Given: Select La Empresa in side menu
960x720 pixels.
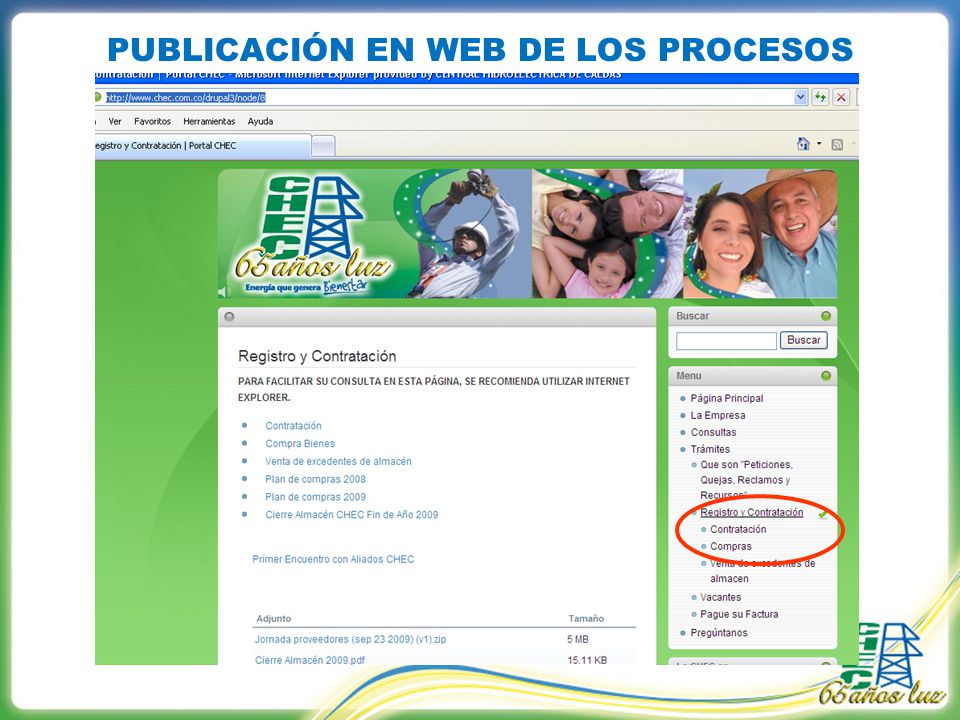Looking at the screenshot, I should pyautogui.click(x=718, y=415).
